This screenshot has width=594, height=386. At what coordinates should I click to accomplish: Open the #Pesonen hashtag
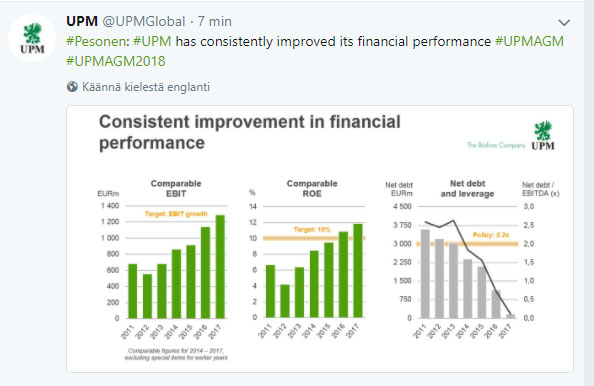click(98, 41)
